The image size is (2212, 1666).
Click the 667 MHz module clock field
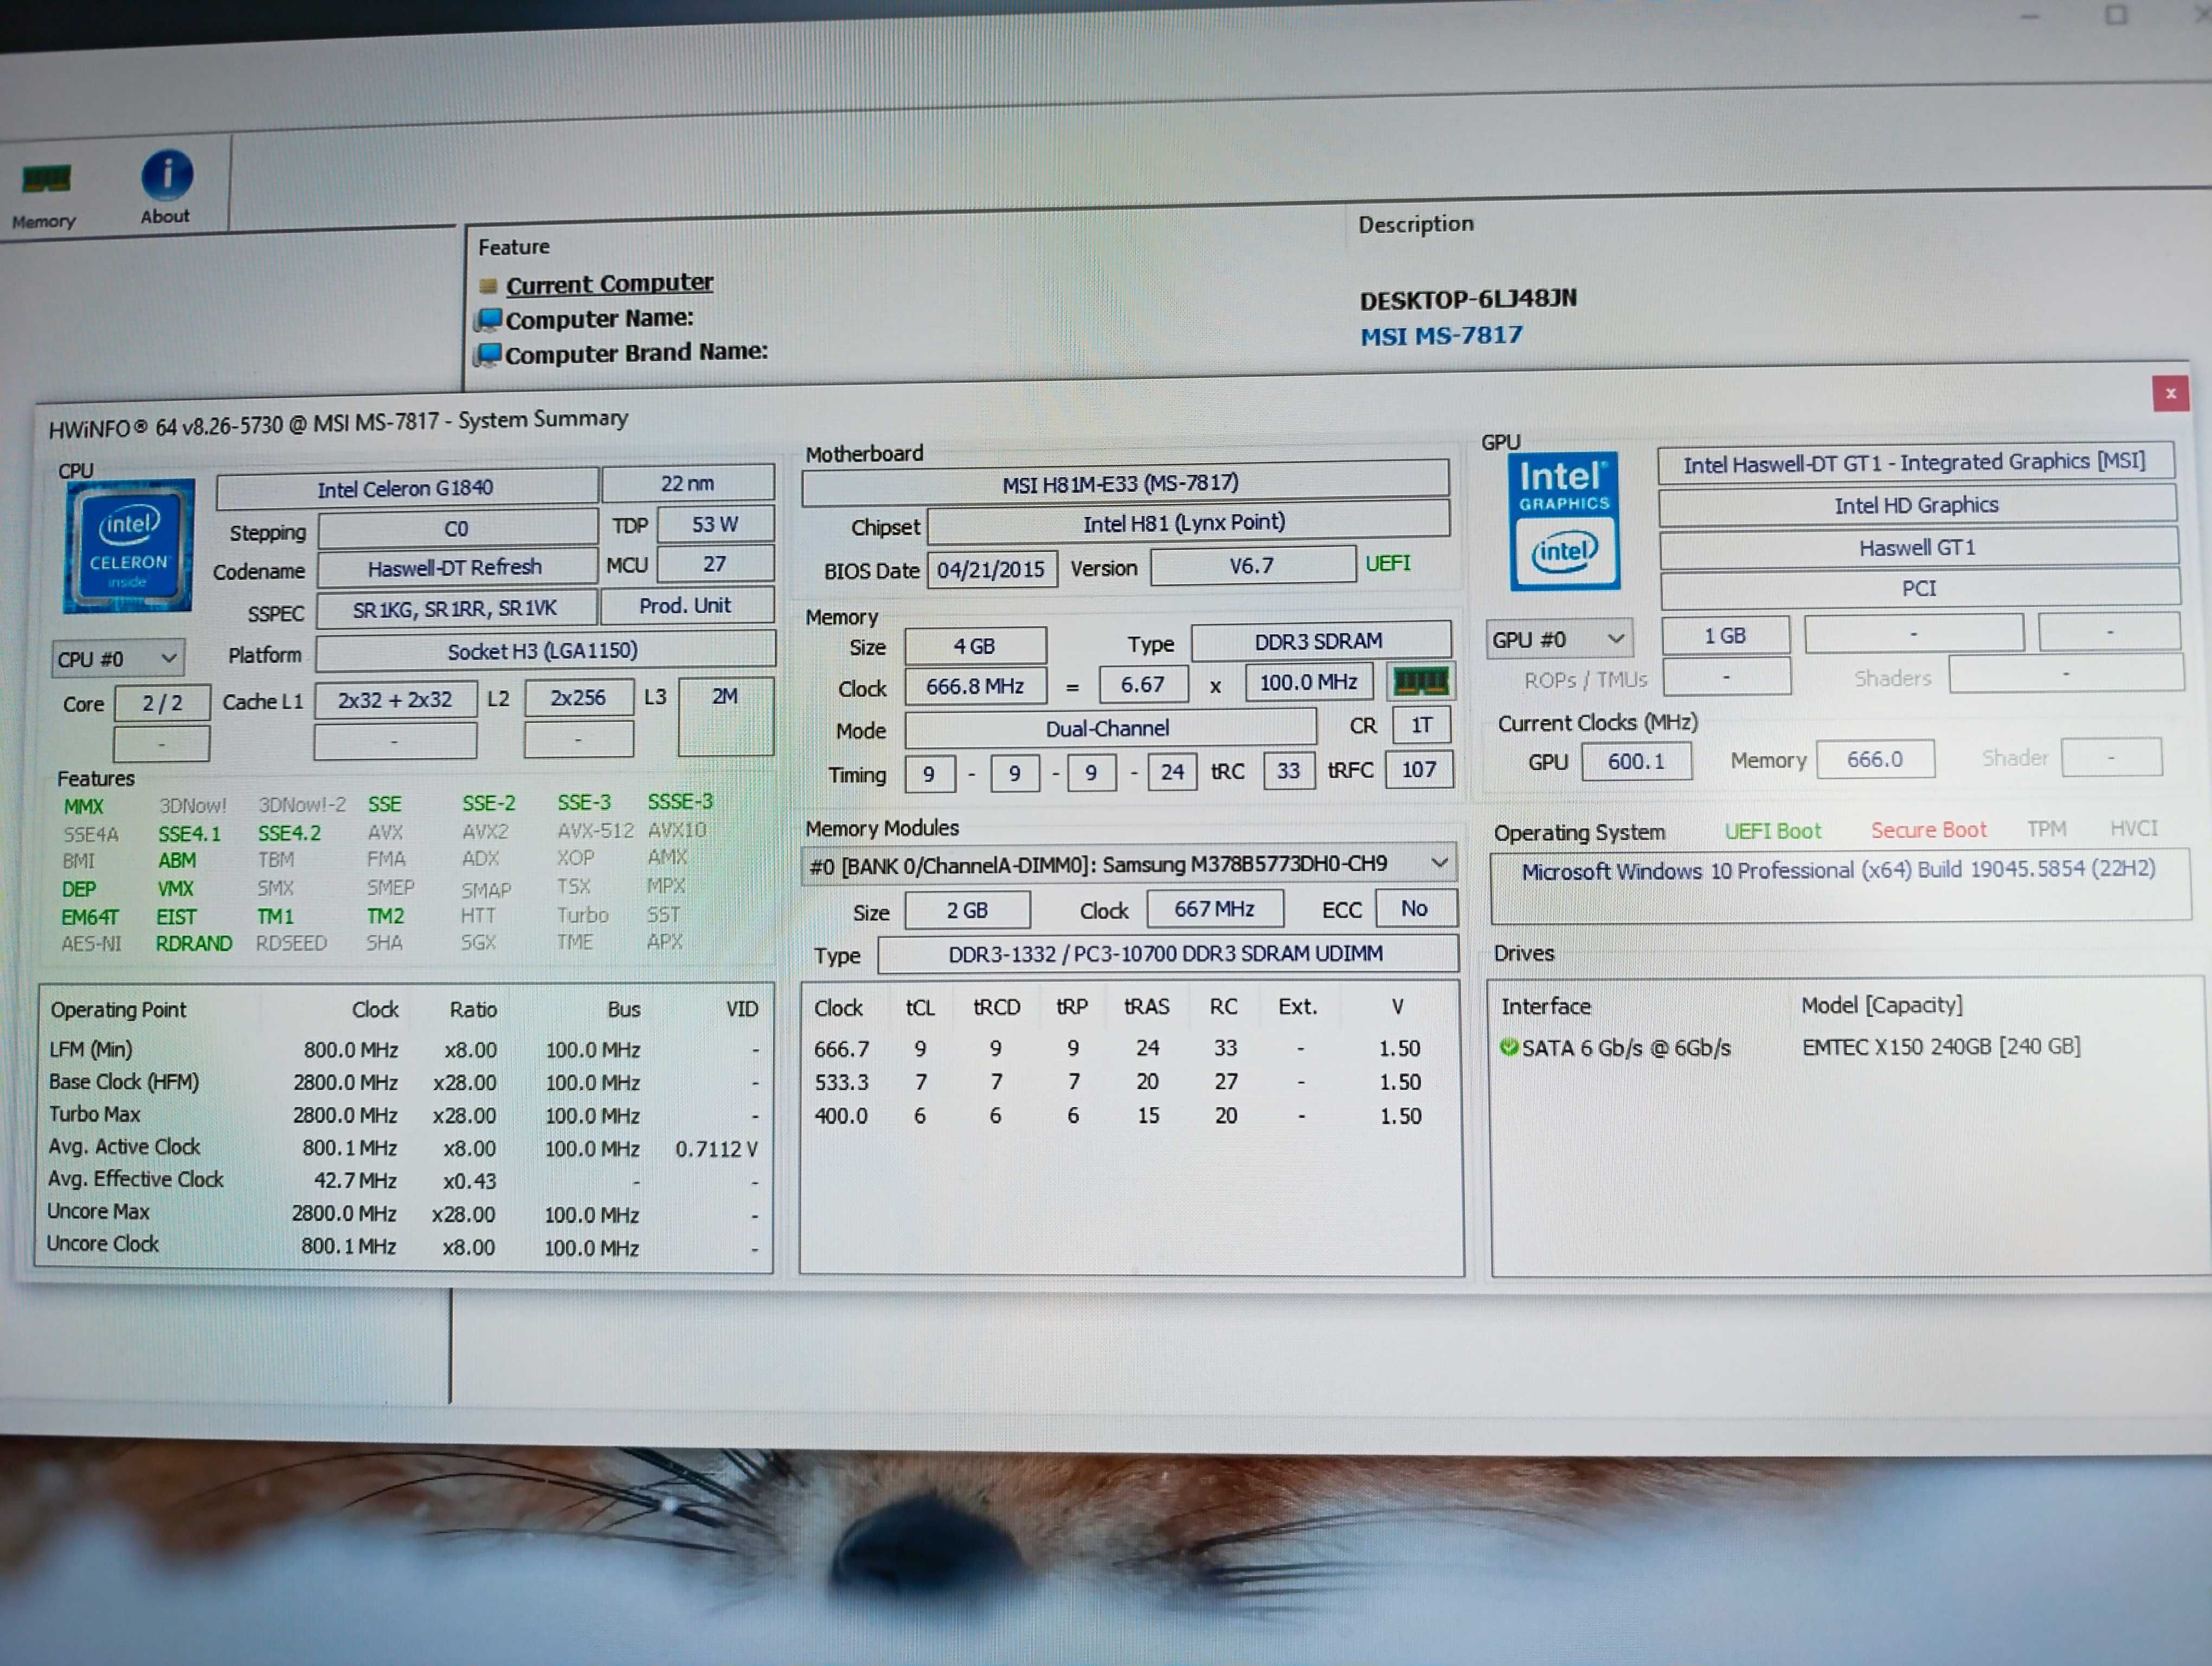(x=1215, y=909)
